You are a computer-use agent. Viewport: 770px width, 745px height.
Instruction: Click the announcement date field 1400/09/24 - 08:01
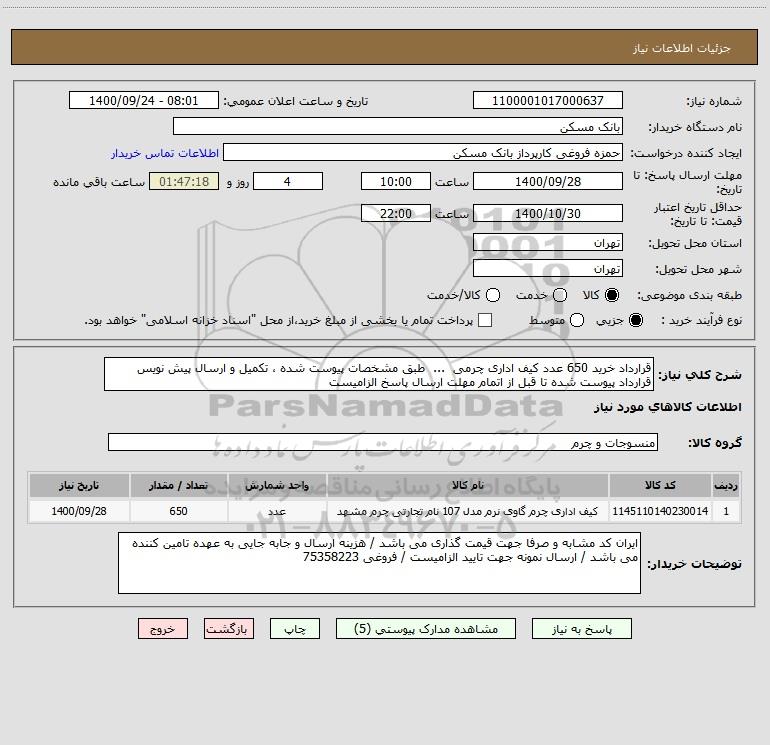pos(143,101)
